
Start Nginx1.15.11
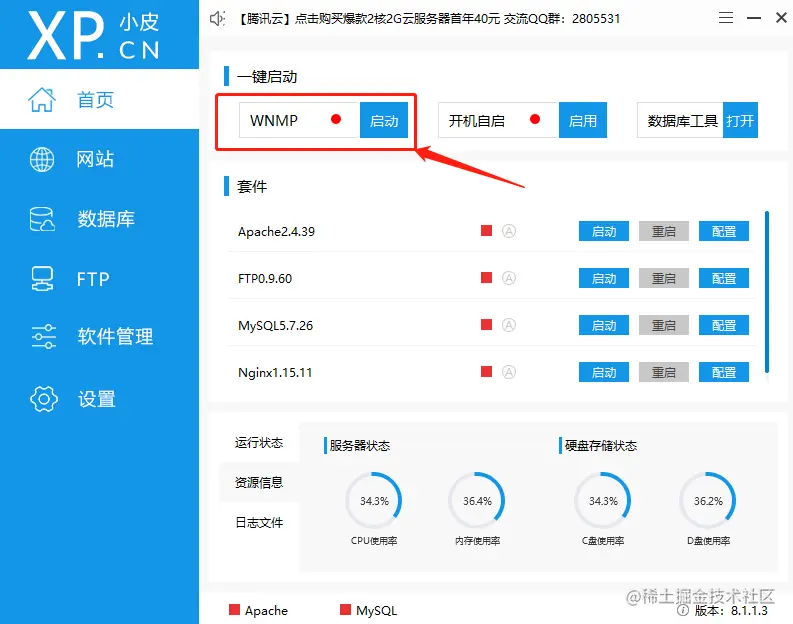coord(604,372)
